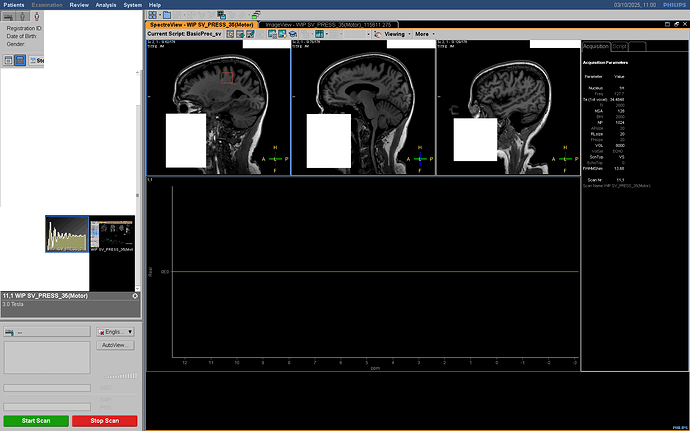Open the Acquisition parameters tab

596,46
